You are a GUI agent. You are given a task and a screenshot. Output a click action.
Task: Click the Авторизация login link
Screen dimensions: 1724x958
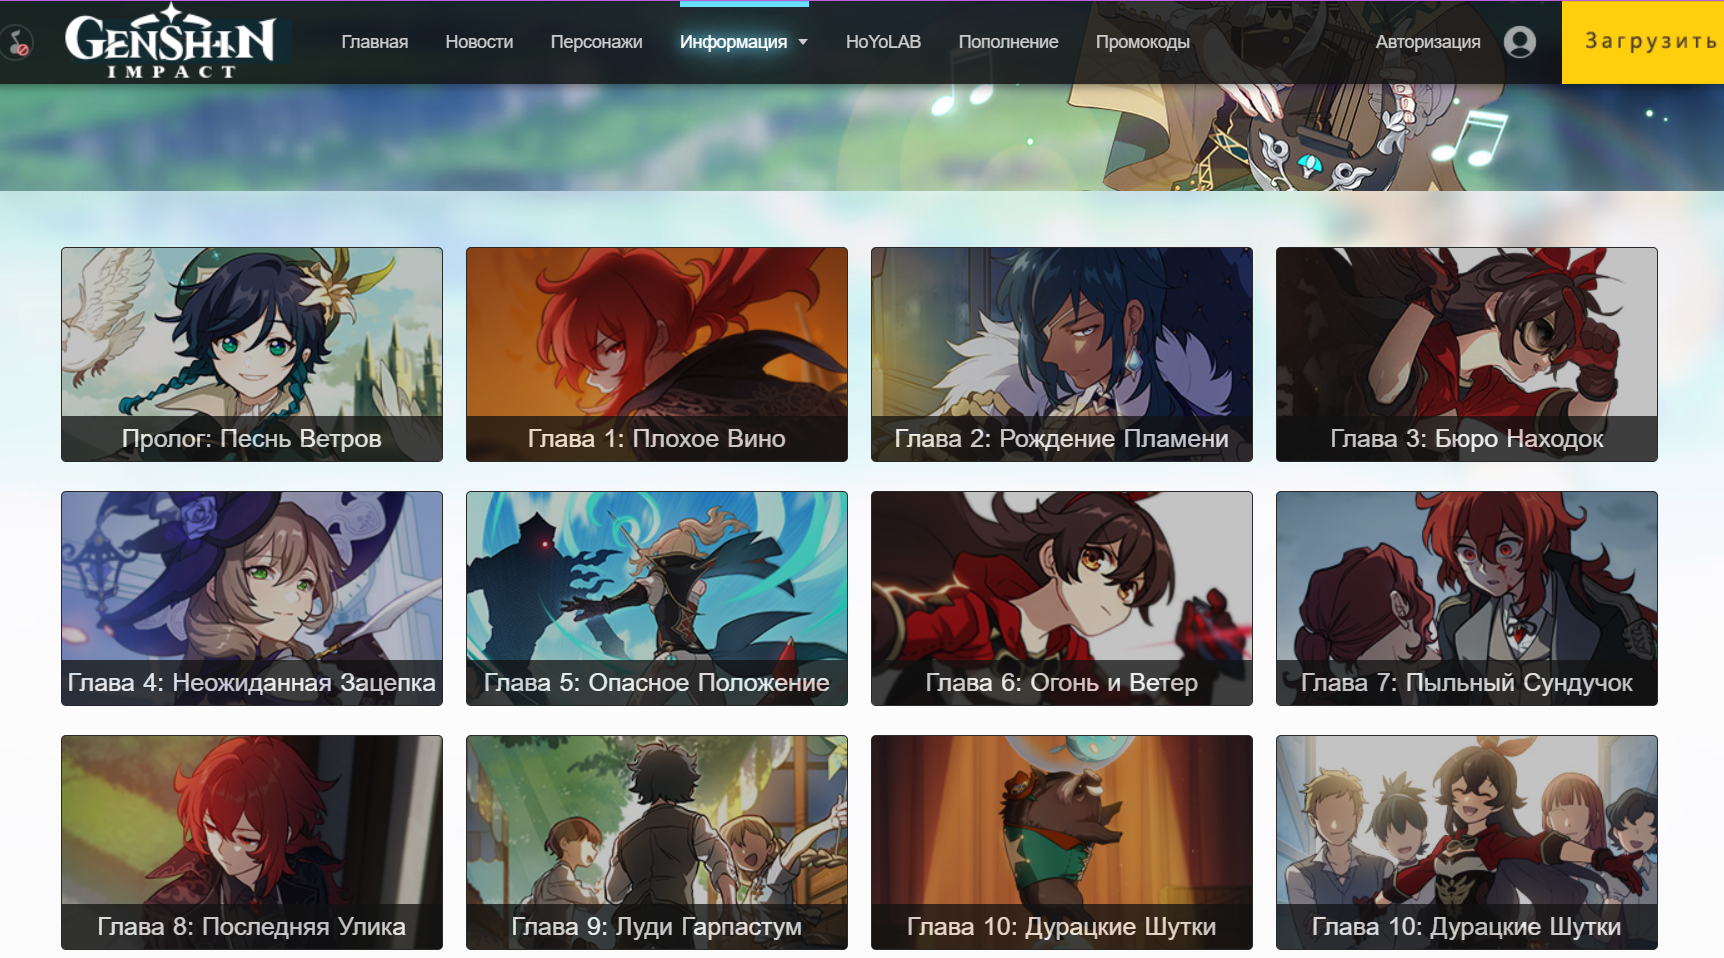point(1428,42)
